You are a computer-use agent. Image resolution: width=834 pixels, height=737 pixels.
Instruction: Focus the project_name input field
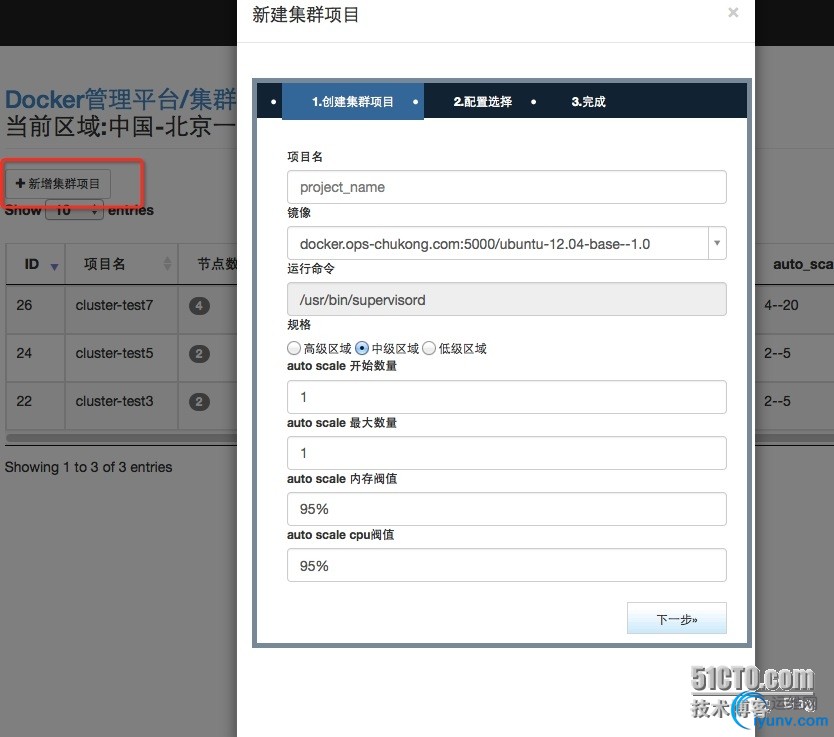coord(506,187)
